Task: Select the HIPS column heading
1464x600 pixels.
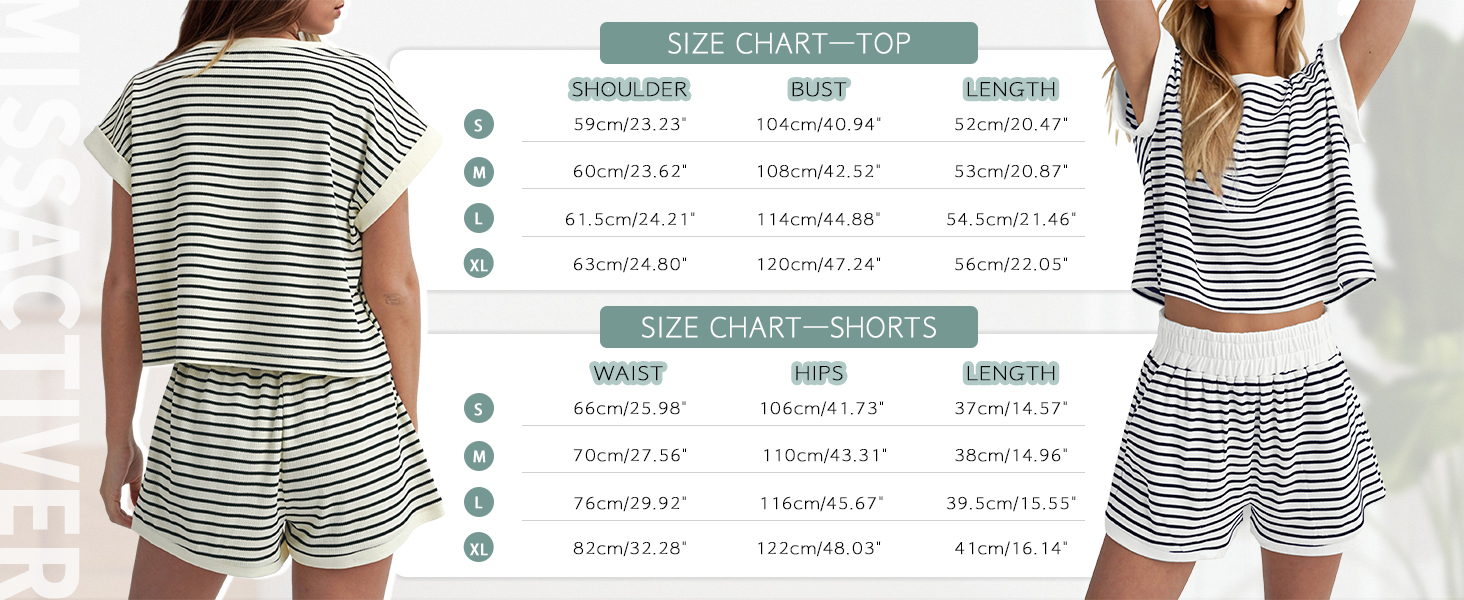Action: pos(818,373)
